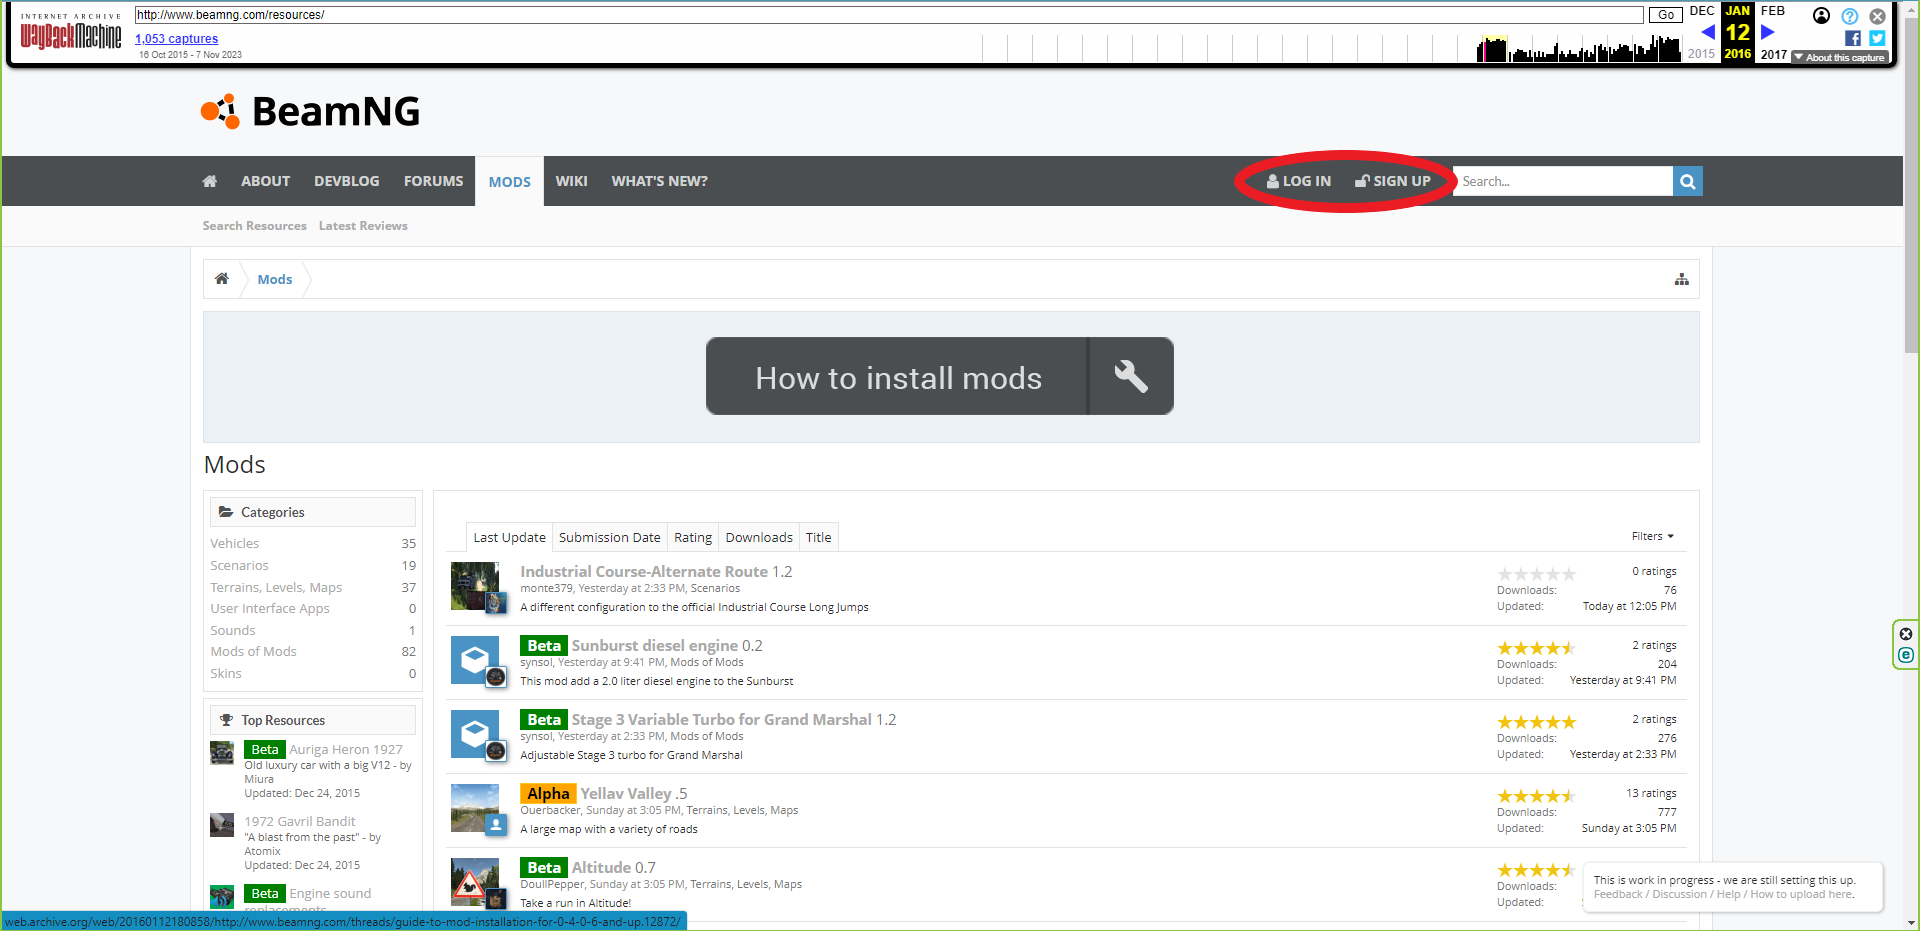Select the User Interface Apps category
Screen dimensions: 1920x931
pyautogui.click(x=270, y=608)
